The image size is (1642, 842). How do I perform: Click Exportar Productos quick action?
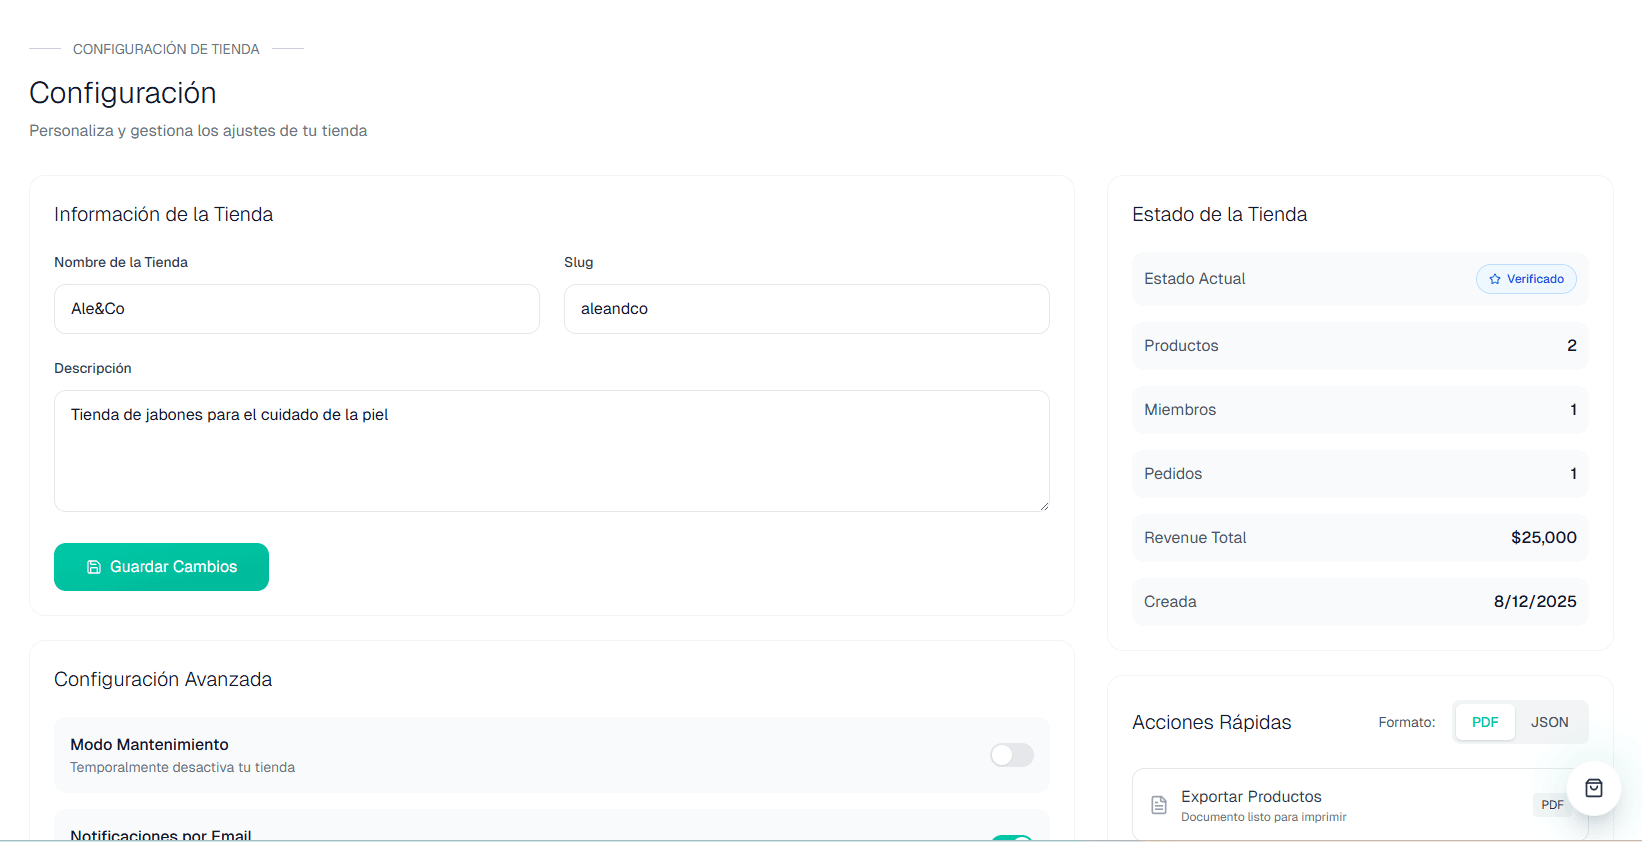click(1360, 805)
